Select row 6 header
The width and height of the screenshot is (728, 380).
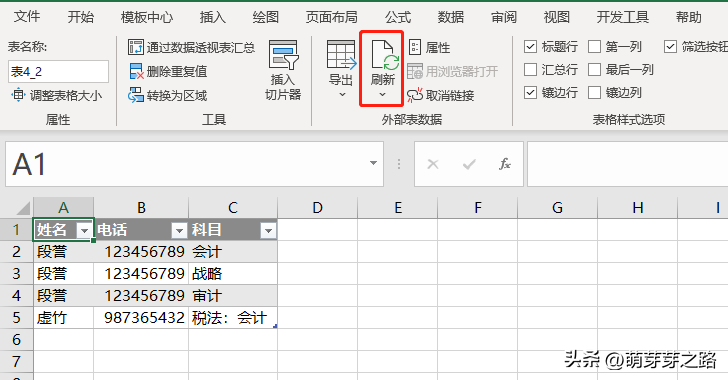[17, 340]
